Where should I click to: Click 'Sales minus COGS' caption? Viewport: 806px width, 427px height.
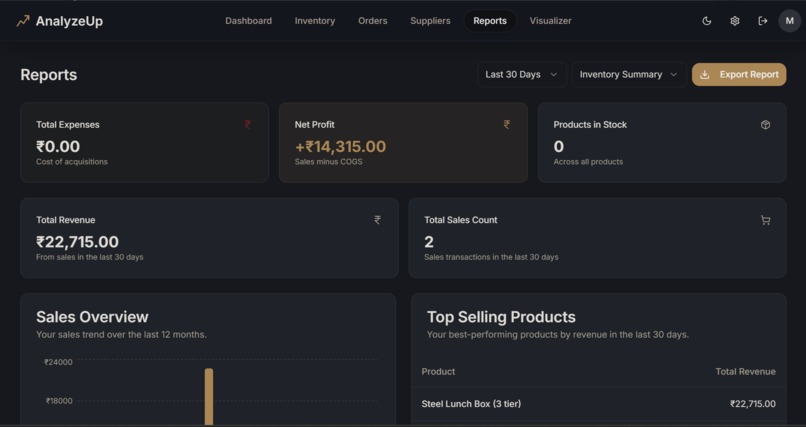click(x=328, y=161)
